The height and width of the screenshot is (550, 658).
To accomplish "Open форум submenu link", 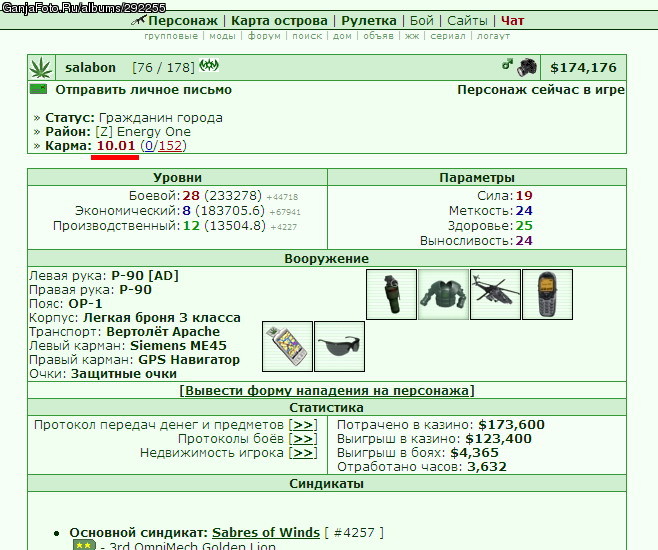I will click(264, 36).
